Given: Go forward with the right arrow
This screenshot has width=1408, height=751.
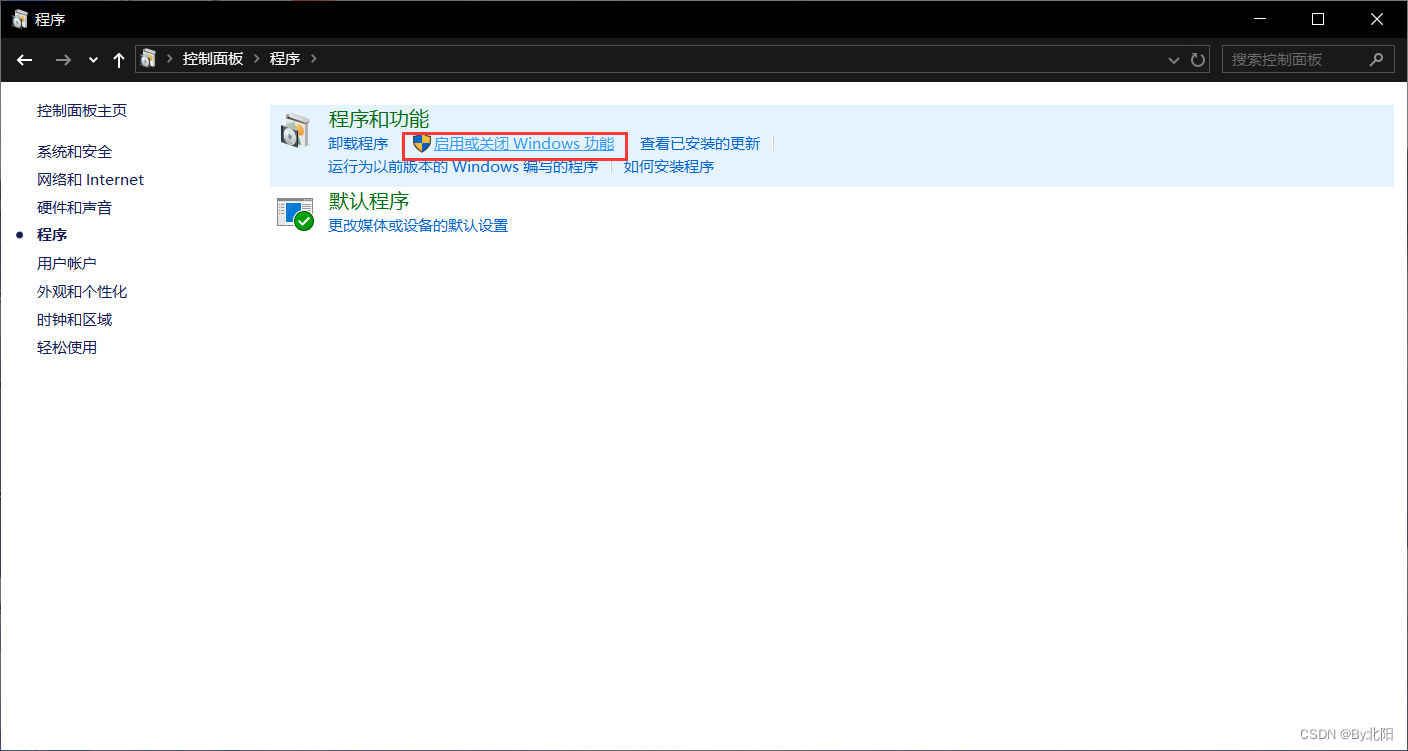Looking at the screenshot, I should pyautogui.click(x=63, y=60).
